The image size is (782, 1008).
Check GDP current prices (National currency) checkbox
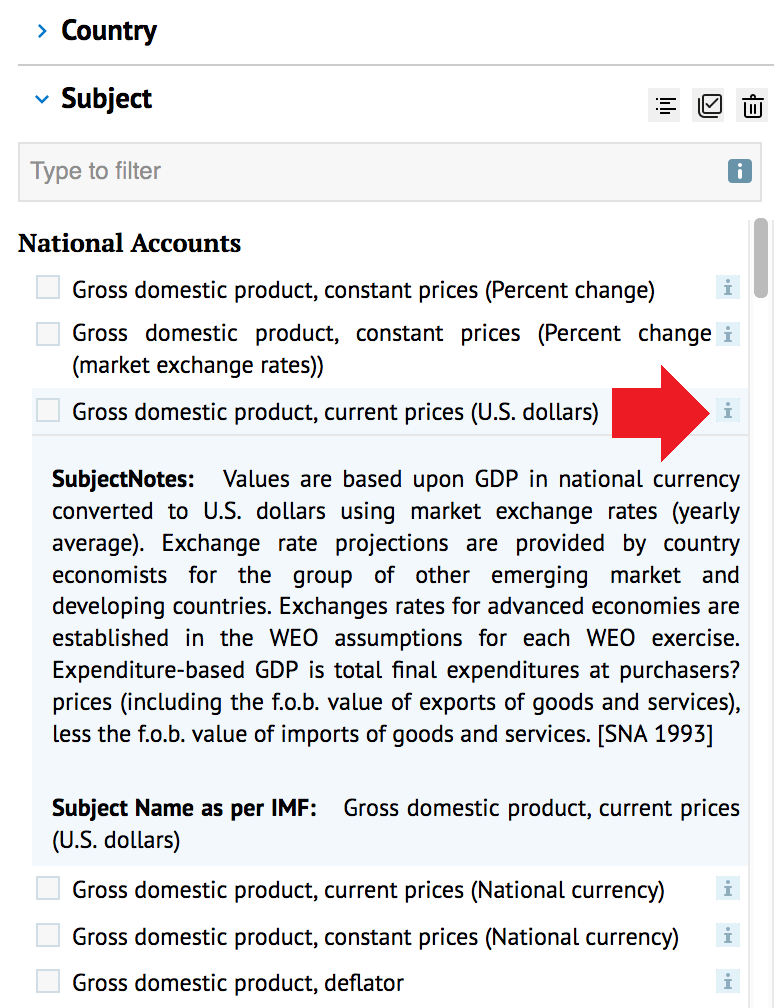pos(48,889)
